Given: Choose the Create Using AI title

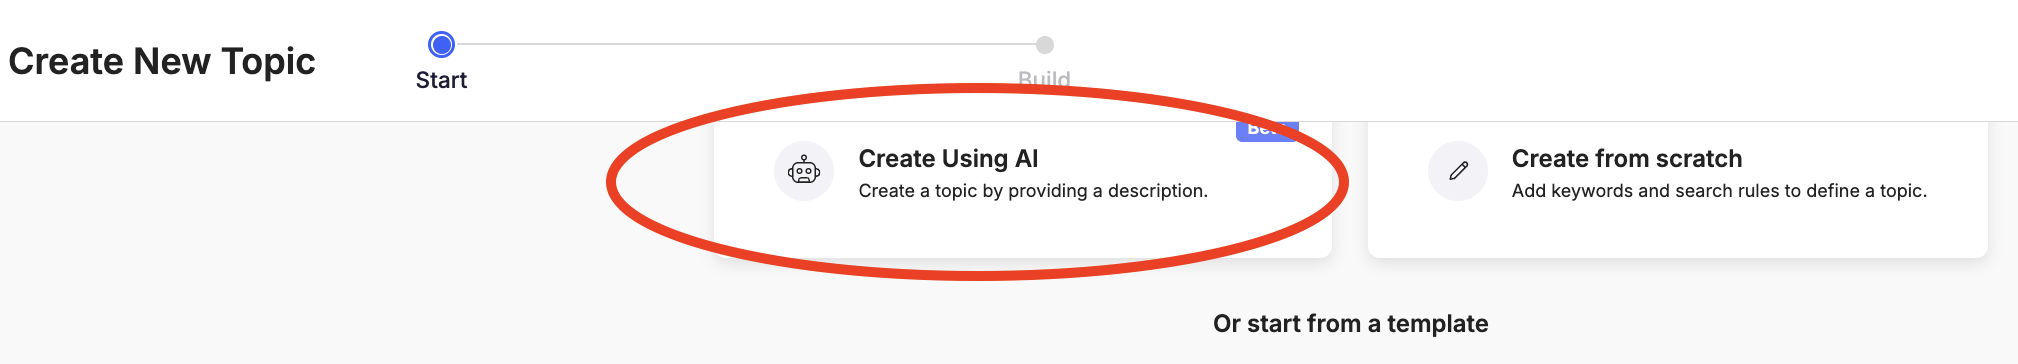Looking at the screenshot, I should coord(948,158).
